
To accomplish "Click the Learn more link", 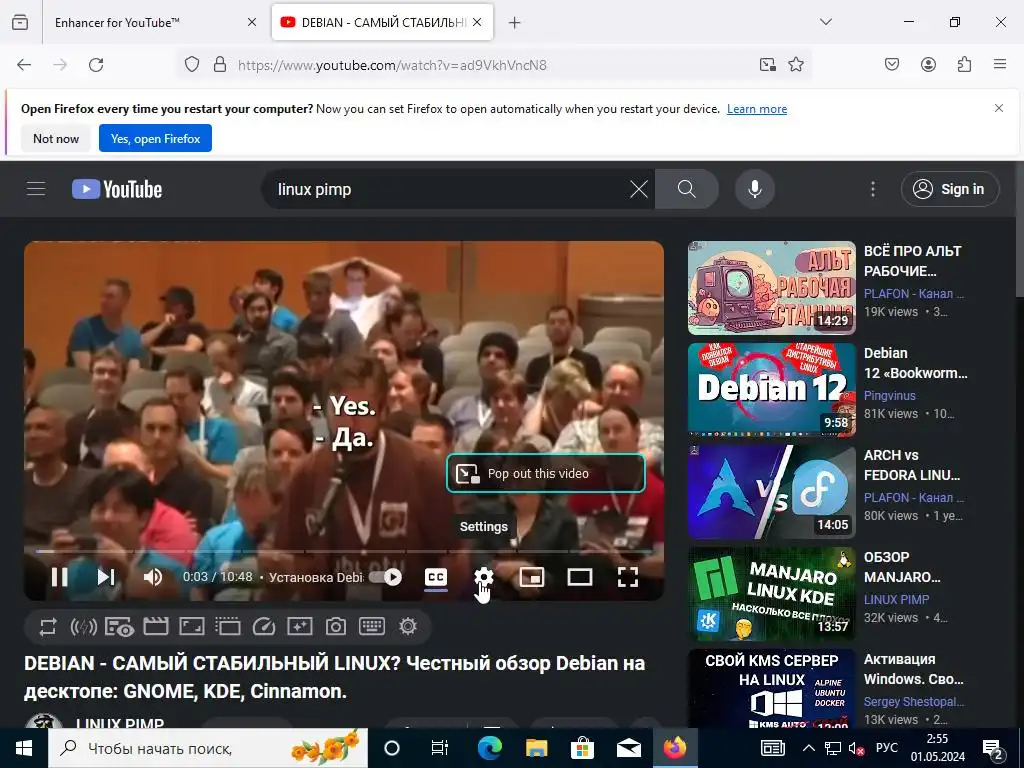I will click(757, 109).
